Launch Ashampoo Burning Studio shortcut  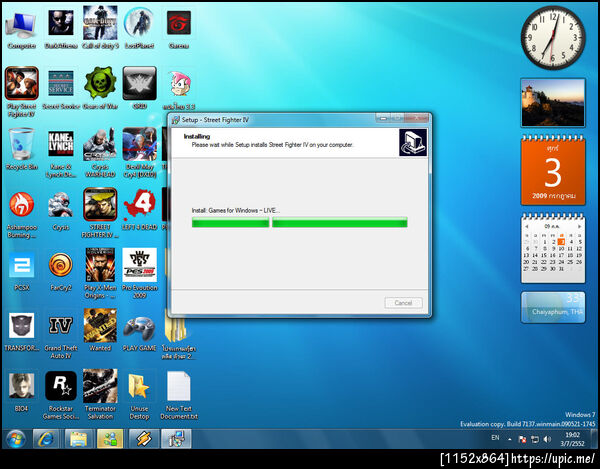pos(21,214)
